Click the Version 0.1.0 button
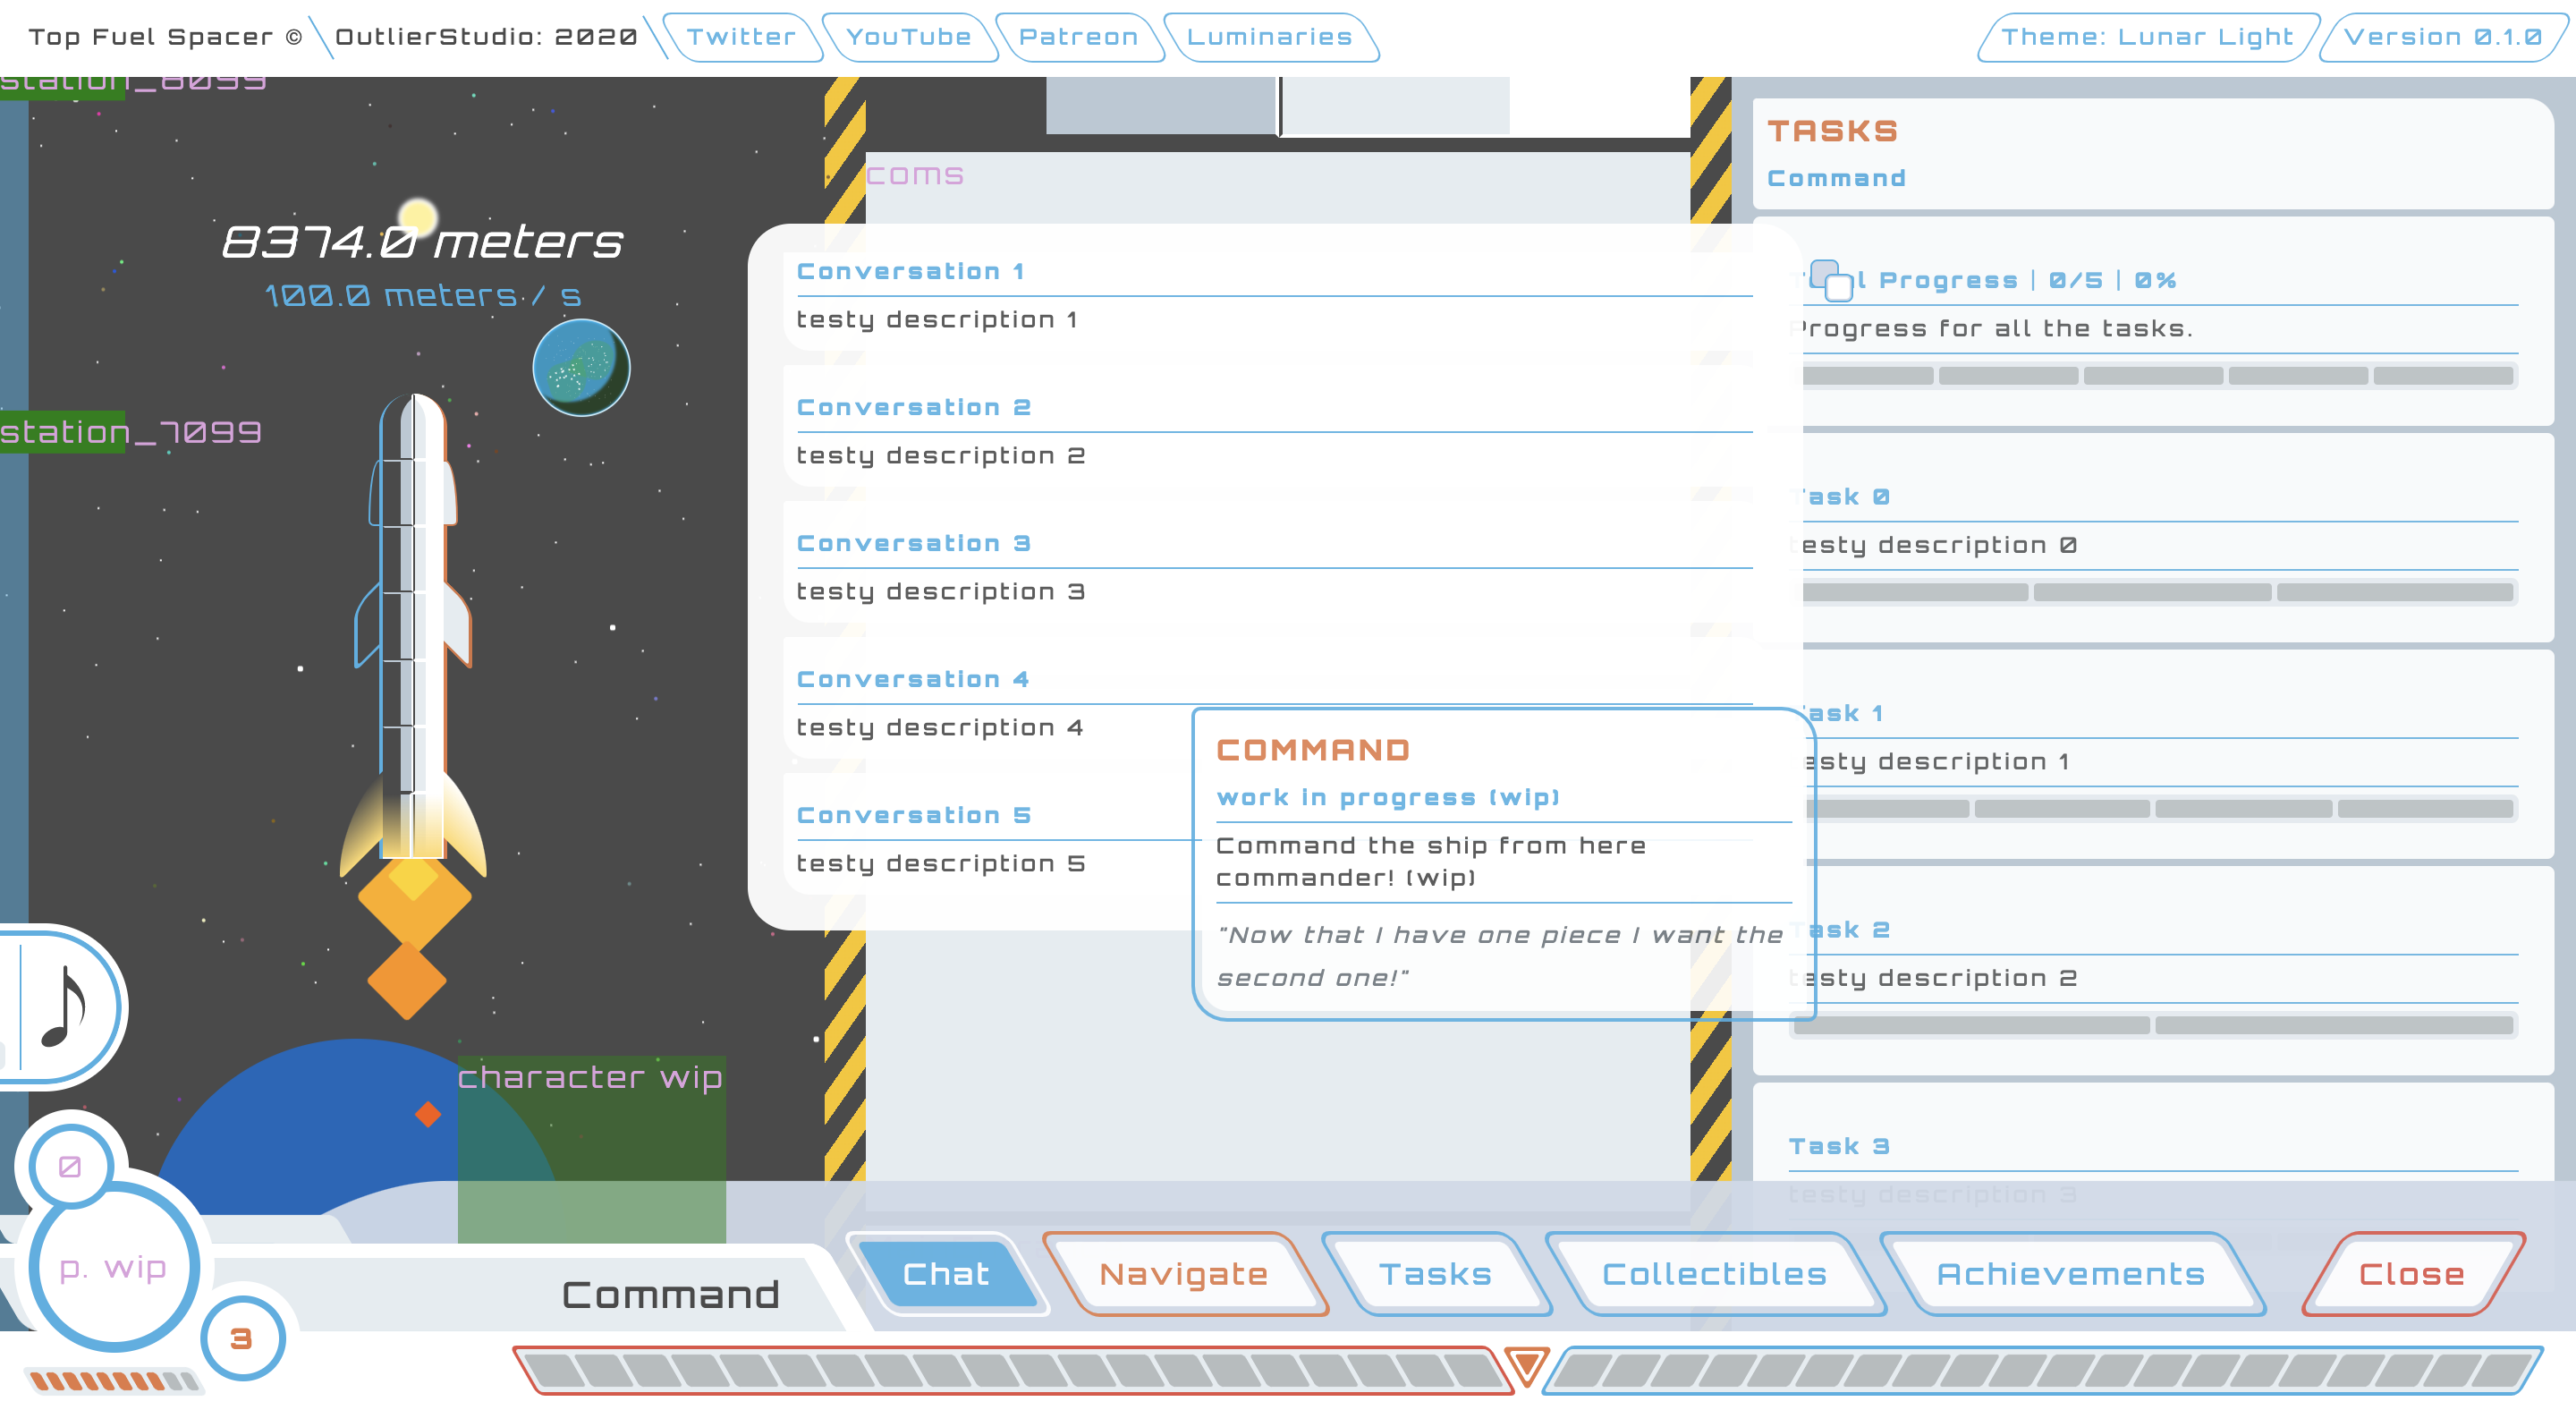 (2443, 37)
